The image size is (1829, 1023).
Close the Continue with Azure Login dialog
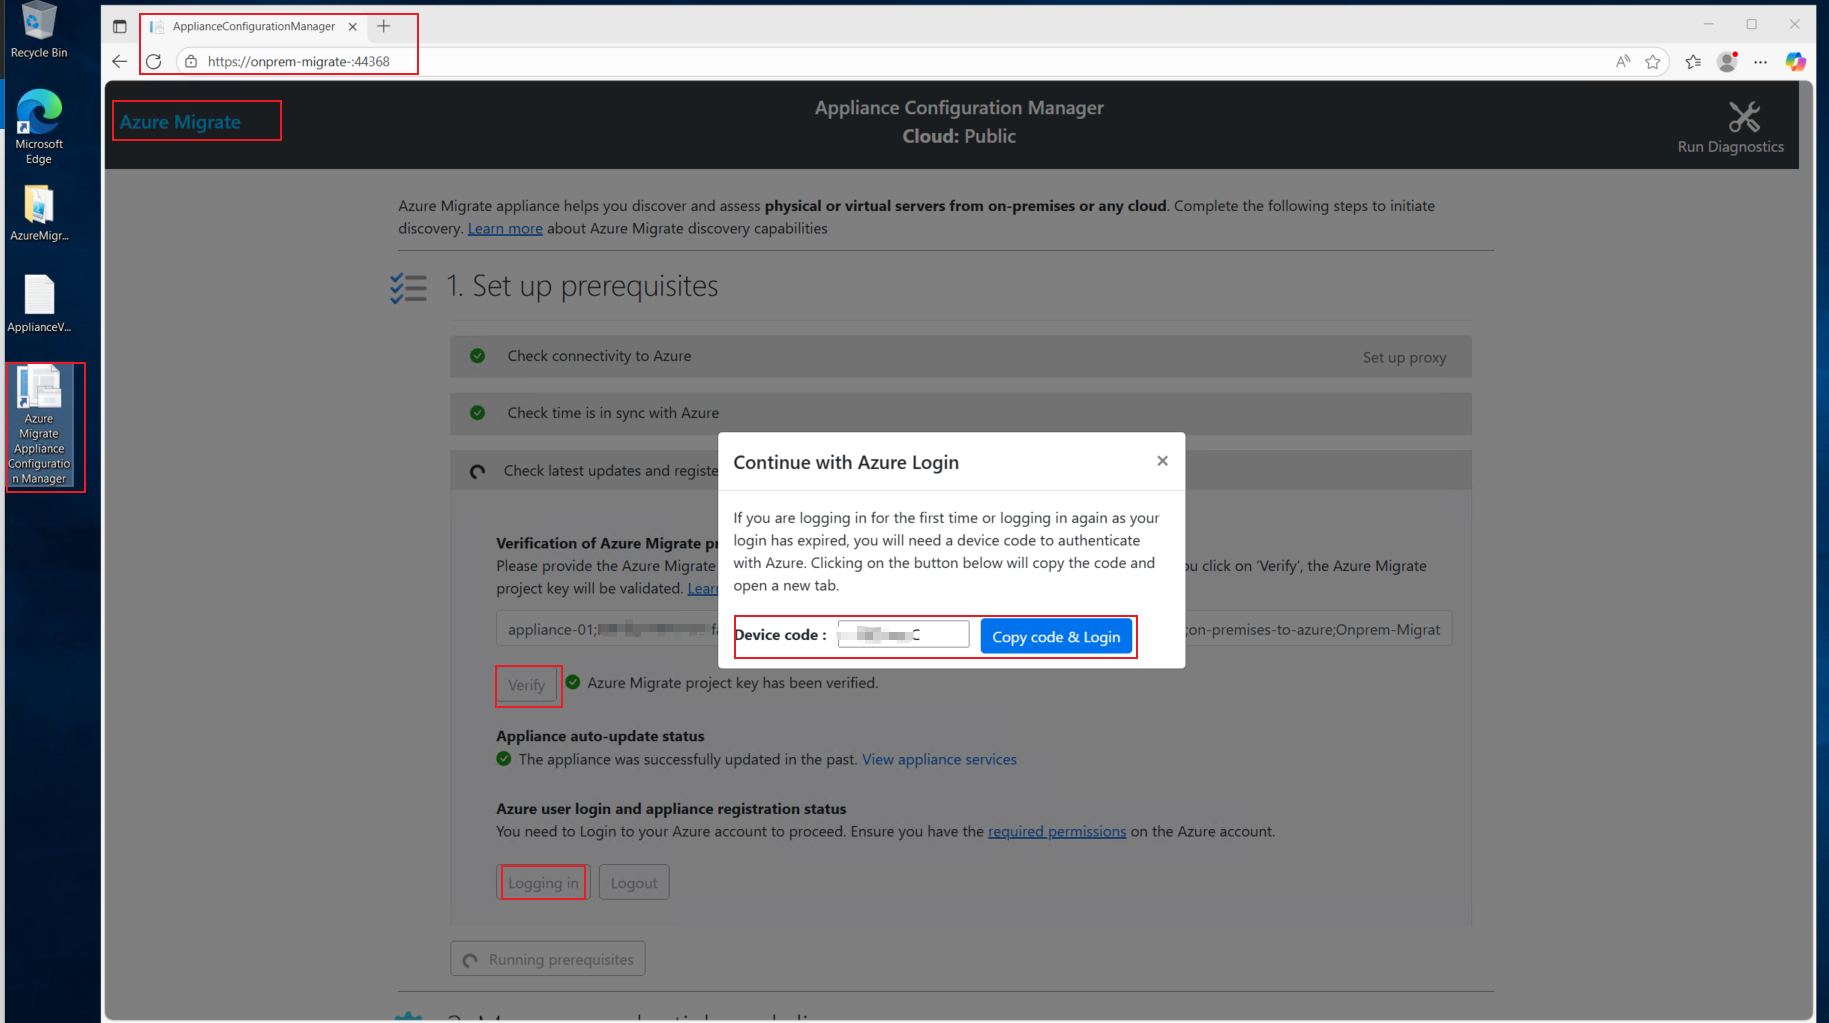(1162, 461)
